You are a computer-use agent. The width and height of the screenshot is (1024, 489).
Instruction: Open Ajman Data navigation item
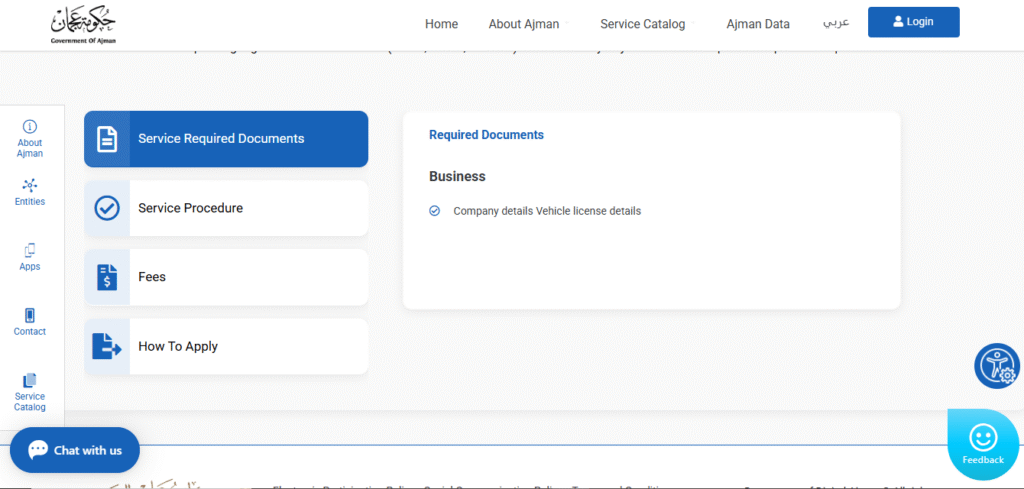[x=757, y=24]
